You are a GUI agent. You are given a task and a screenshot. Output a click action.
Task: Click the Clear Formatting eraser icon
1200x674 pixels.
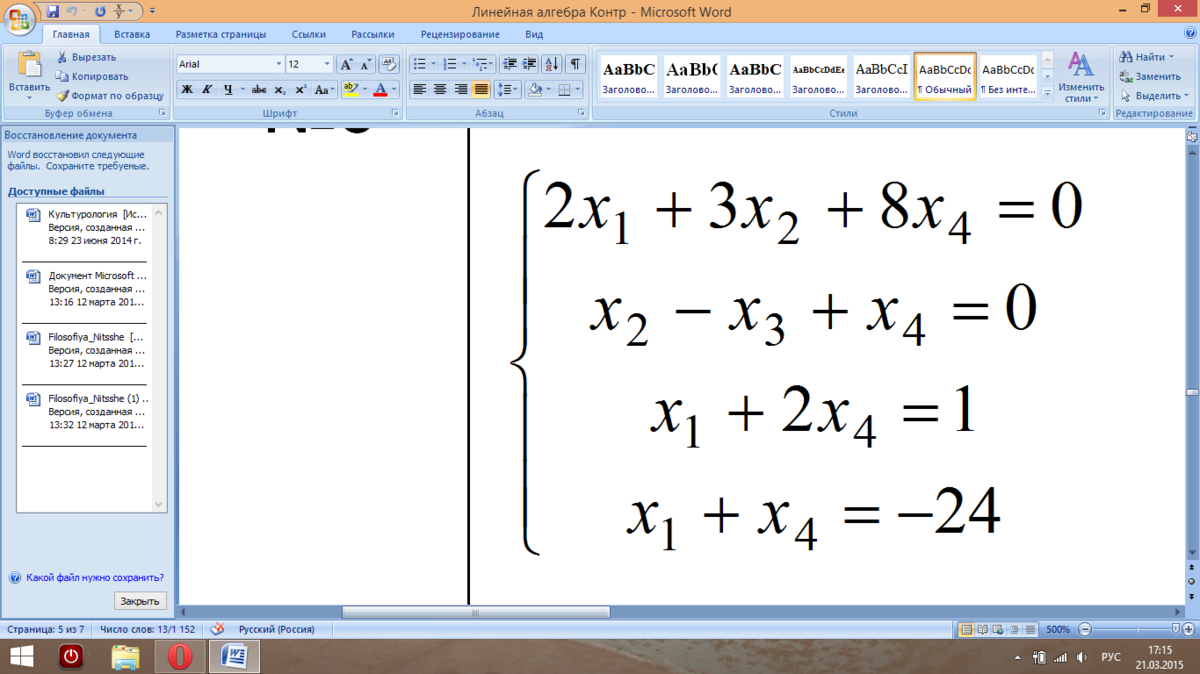tap(389, 64)
